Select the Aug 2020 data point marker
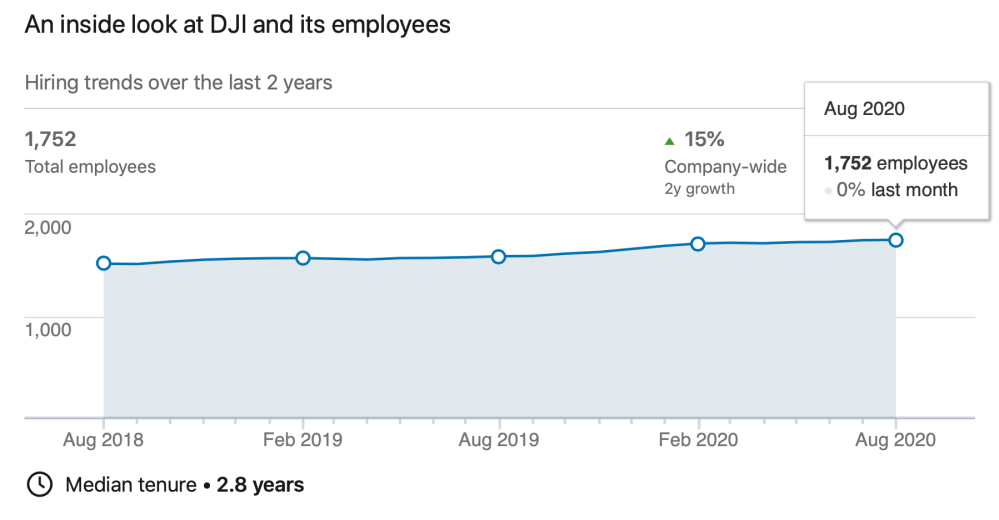 point(896,240)
